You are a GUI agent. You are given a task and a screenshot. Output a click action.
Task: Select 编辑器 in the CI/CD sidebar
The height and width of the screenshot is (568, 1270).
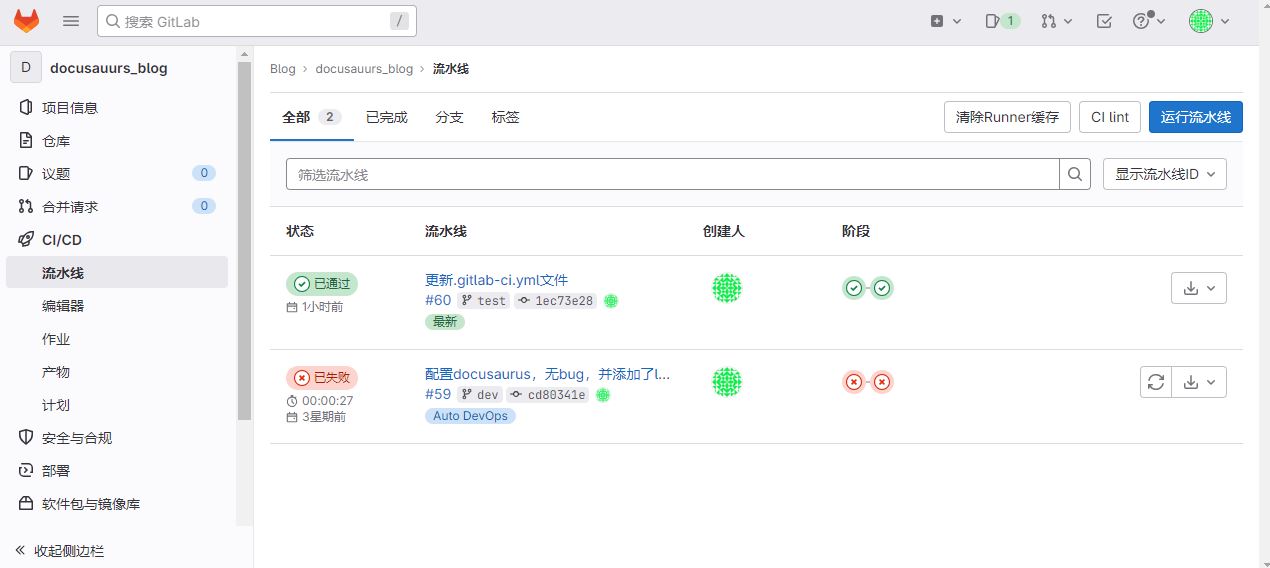pyautogui.click(x=63, y=306)
